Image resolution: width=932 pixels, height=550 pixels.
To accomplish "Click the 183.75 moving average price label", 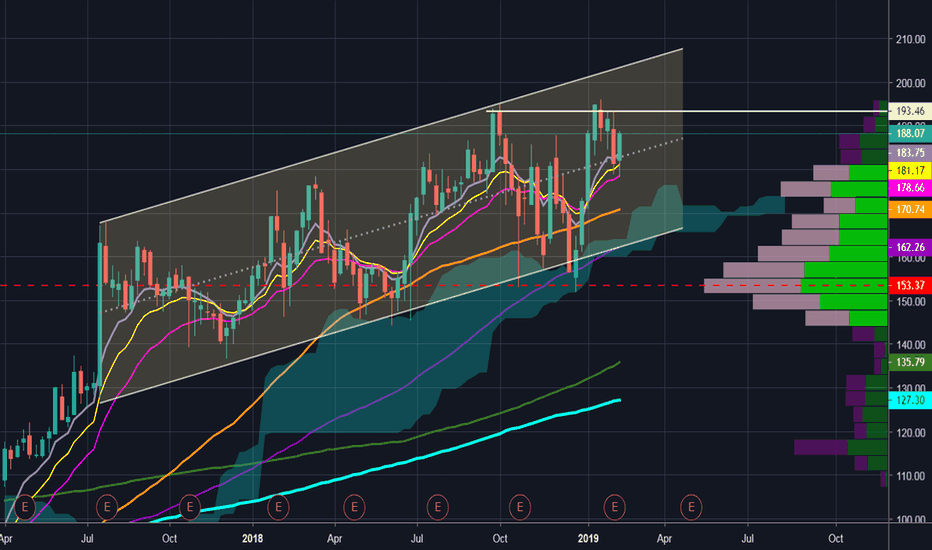I will pyautogui.click(x=910, y=153).
